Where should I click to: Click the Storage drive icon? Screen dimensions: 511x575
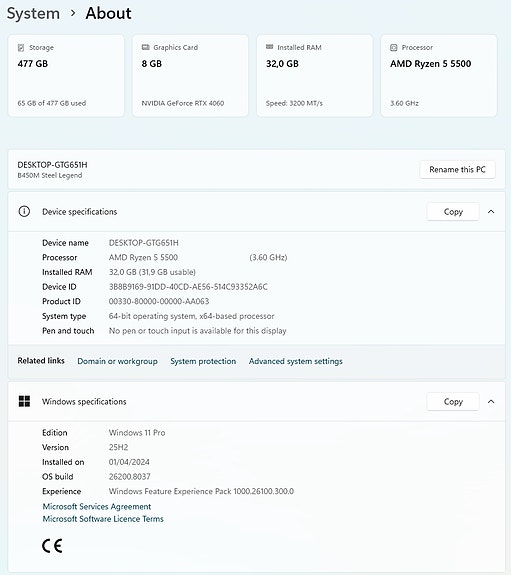point(21,48)
